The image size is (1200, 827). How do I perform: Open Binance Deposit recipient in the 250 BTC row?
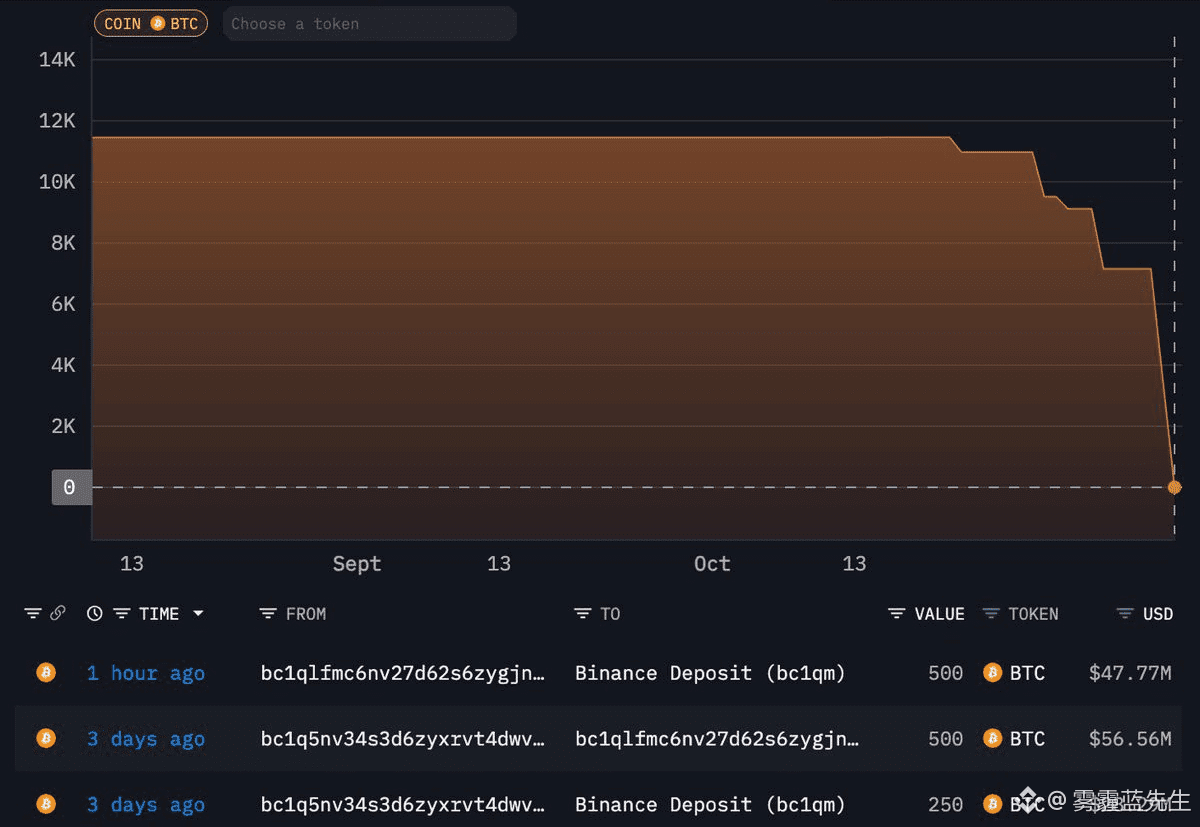coord(710,804)
